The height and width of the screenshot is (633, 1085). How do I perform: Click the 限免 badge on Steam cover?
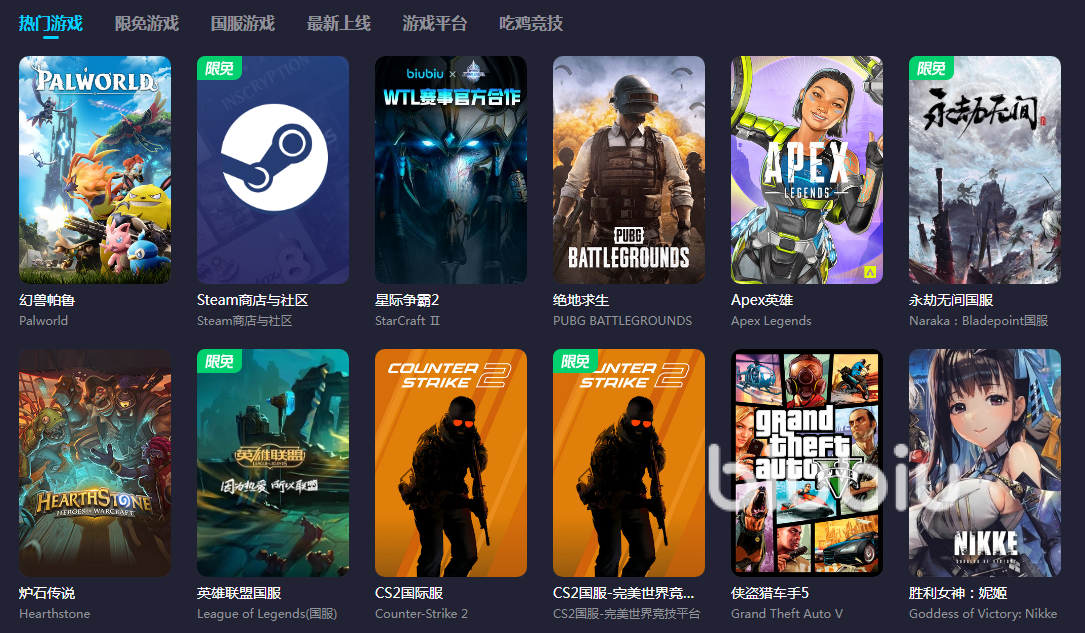coord(219,68)
